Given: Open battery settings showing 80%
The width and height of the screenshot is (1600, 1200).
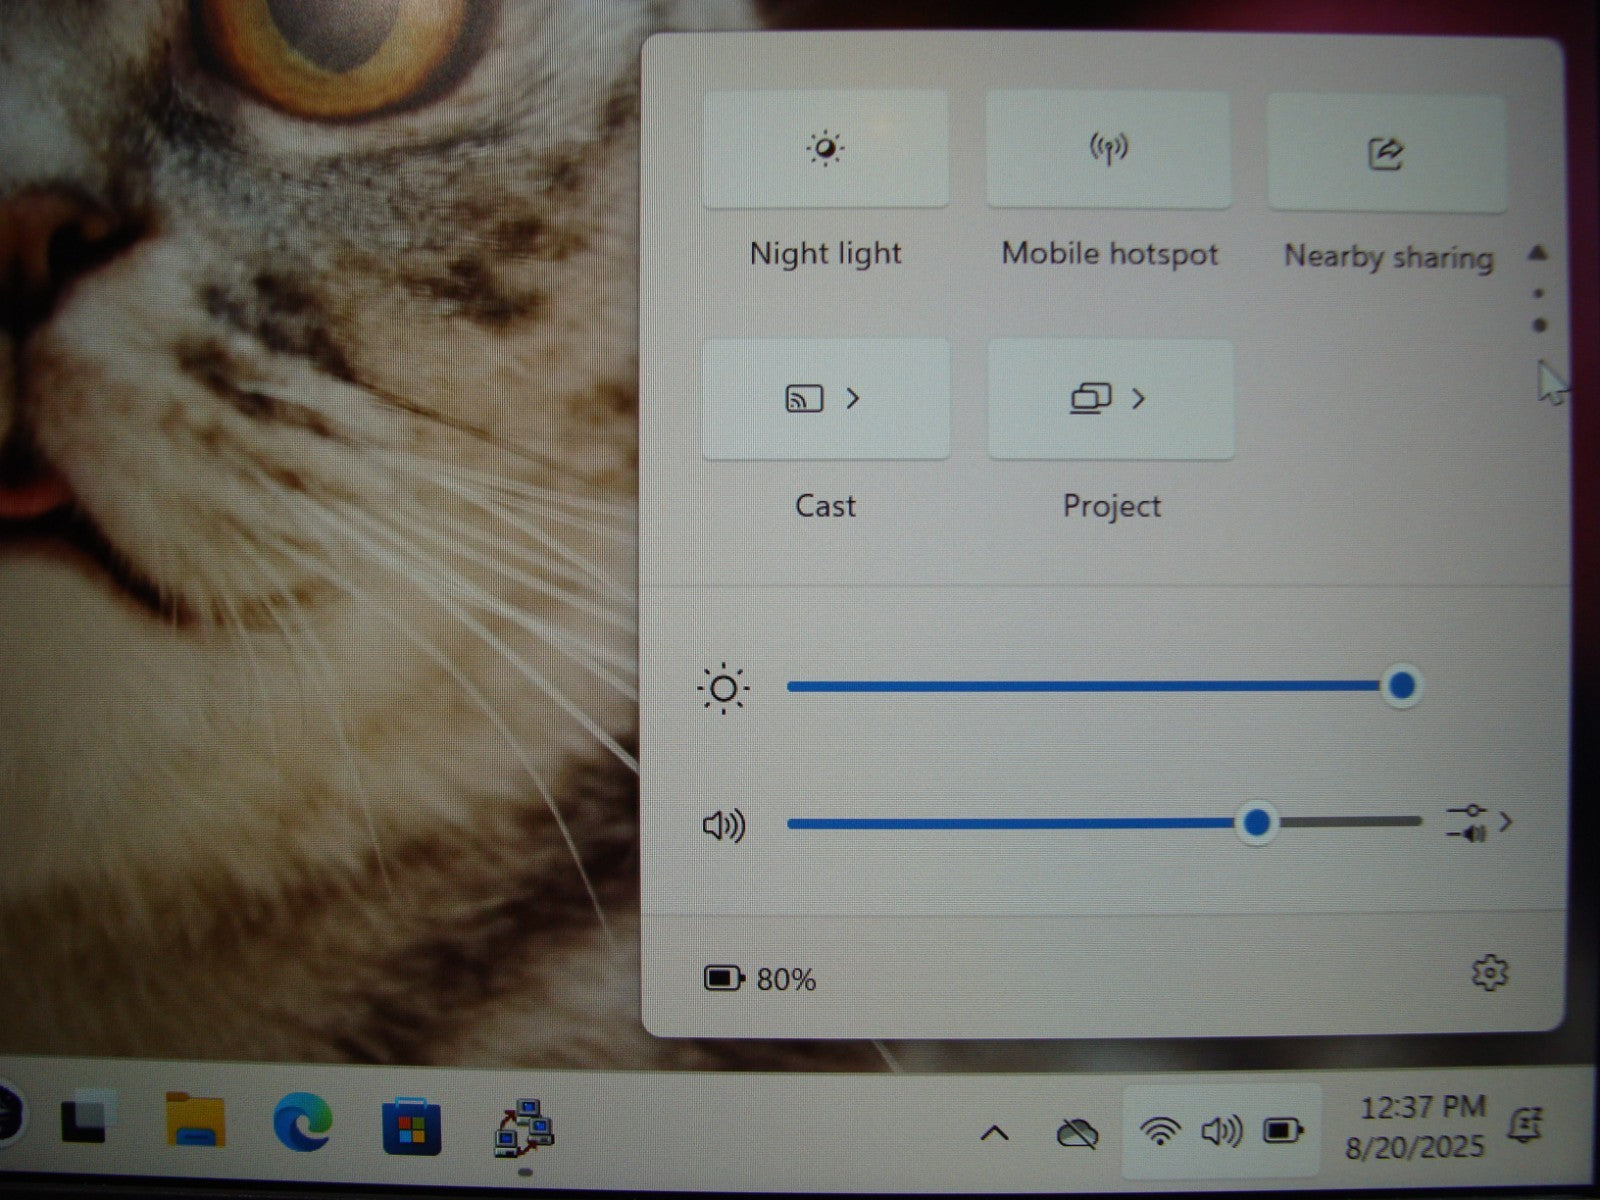Looking at the screenshot, I should coord(760,978).
